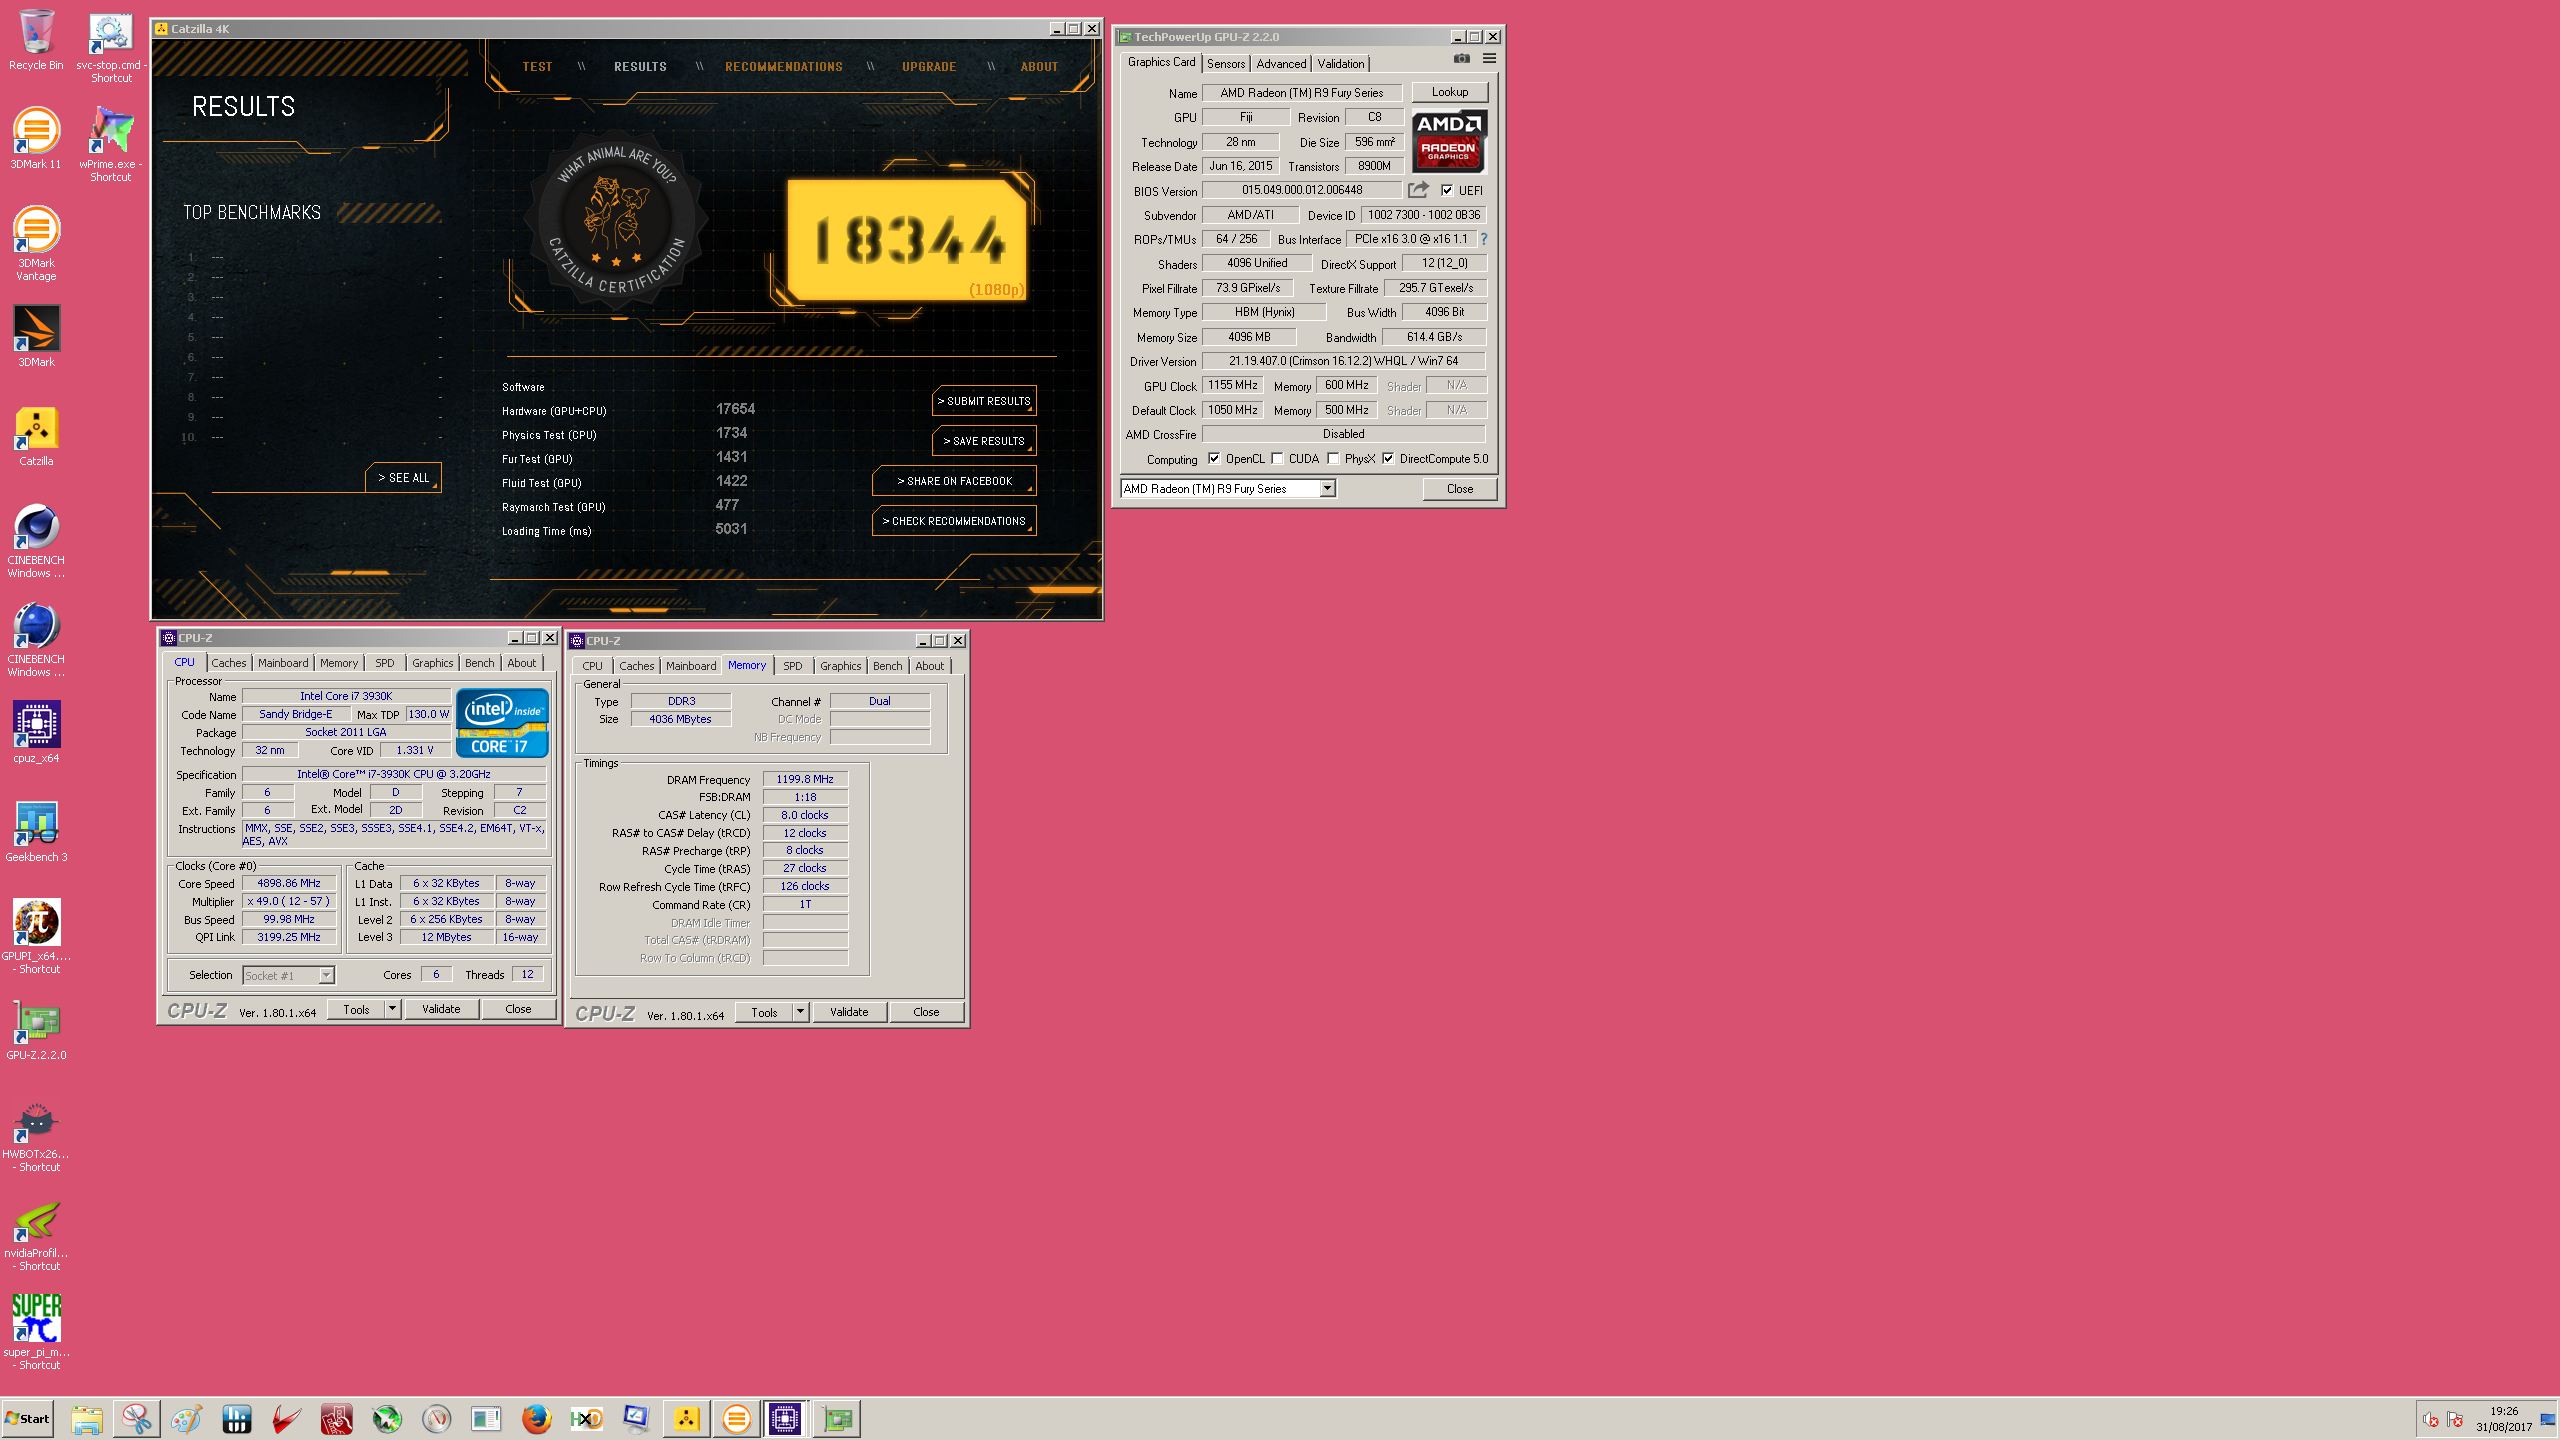Open Caches tab in CPU-Z CPU window
This screenshot has height=1440, width=2560.
click(x=228, y=663)
